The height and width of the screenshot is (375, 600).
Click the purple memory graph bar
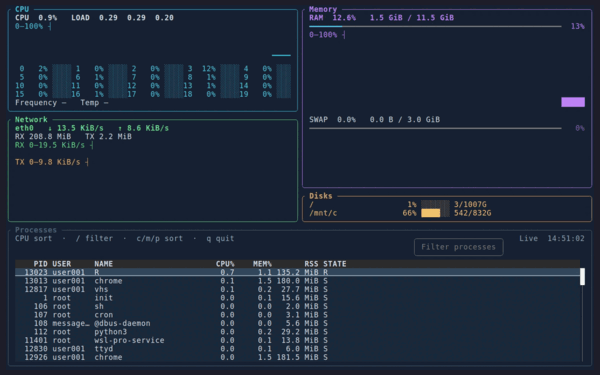coord(573,102)
